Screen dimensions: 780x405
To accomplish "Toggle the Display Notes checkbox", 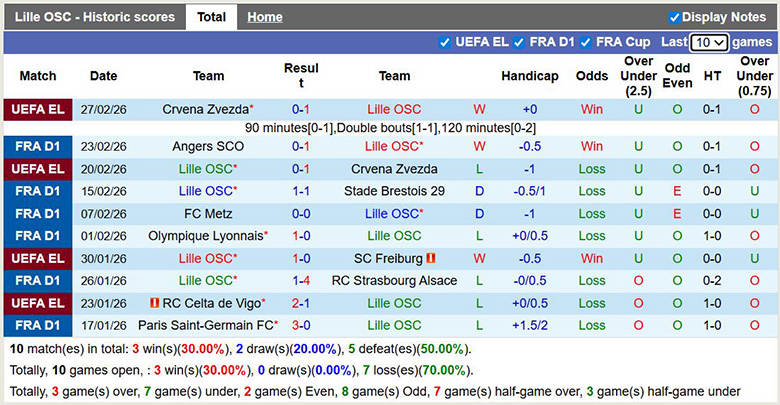I will pyautogui.click(x=674, y=17).
